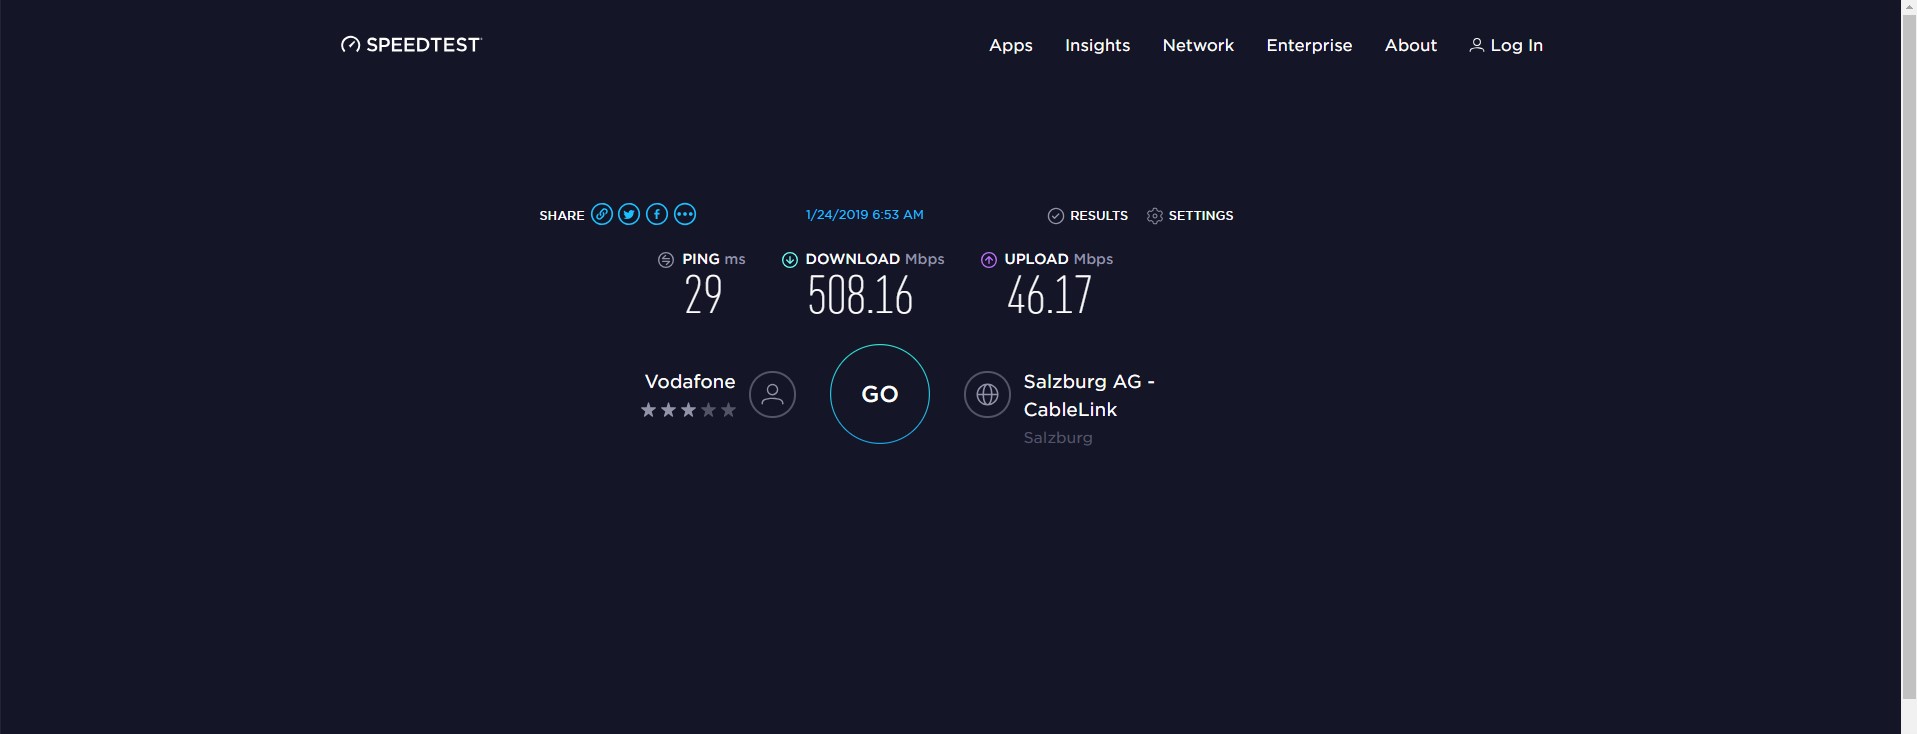Click the 508.16 download value
Viewport: 1917px width, 734px height.
[860, 296]
